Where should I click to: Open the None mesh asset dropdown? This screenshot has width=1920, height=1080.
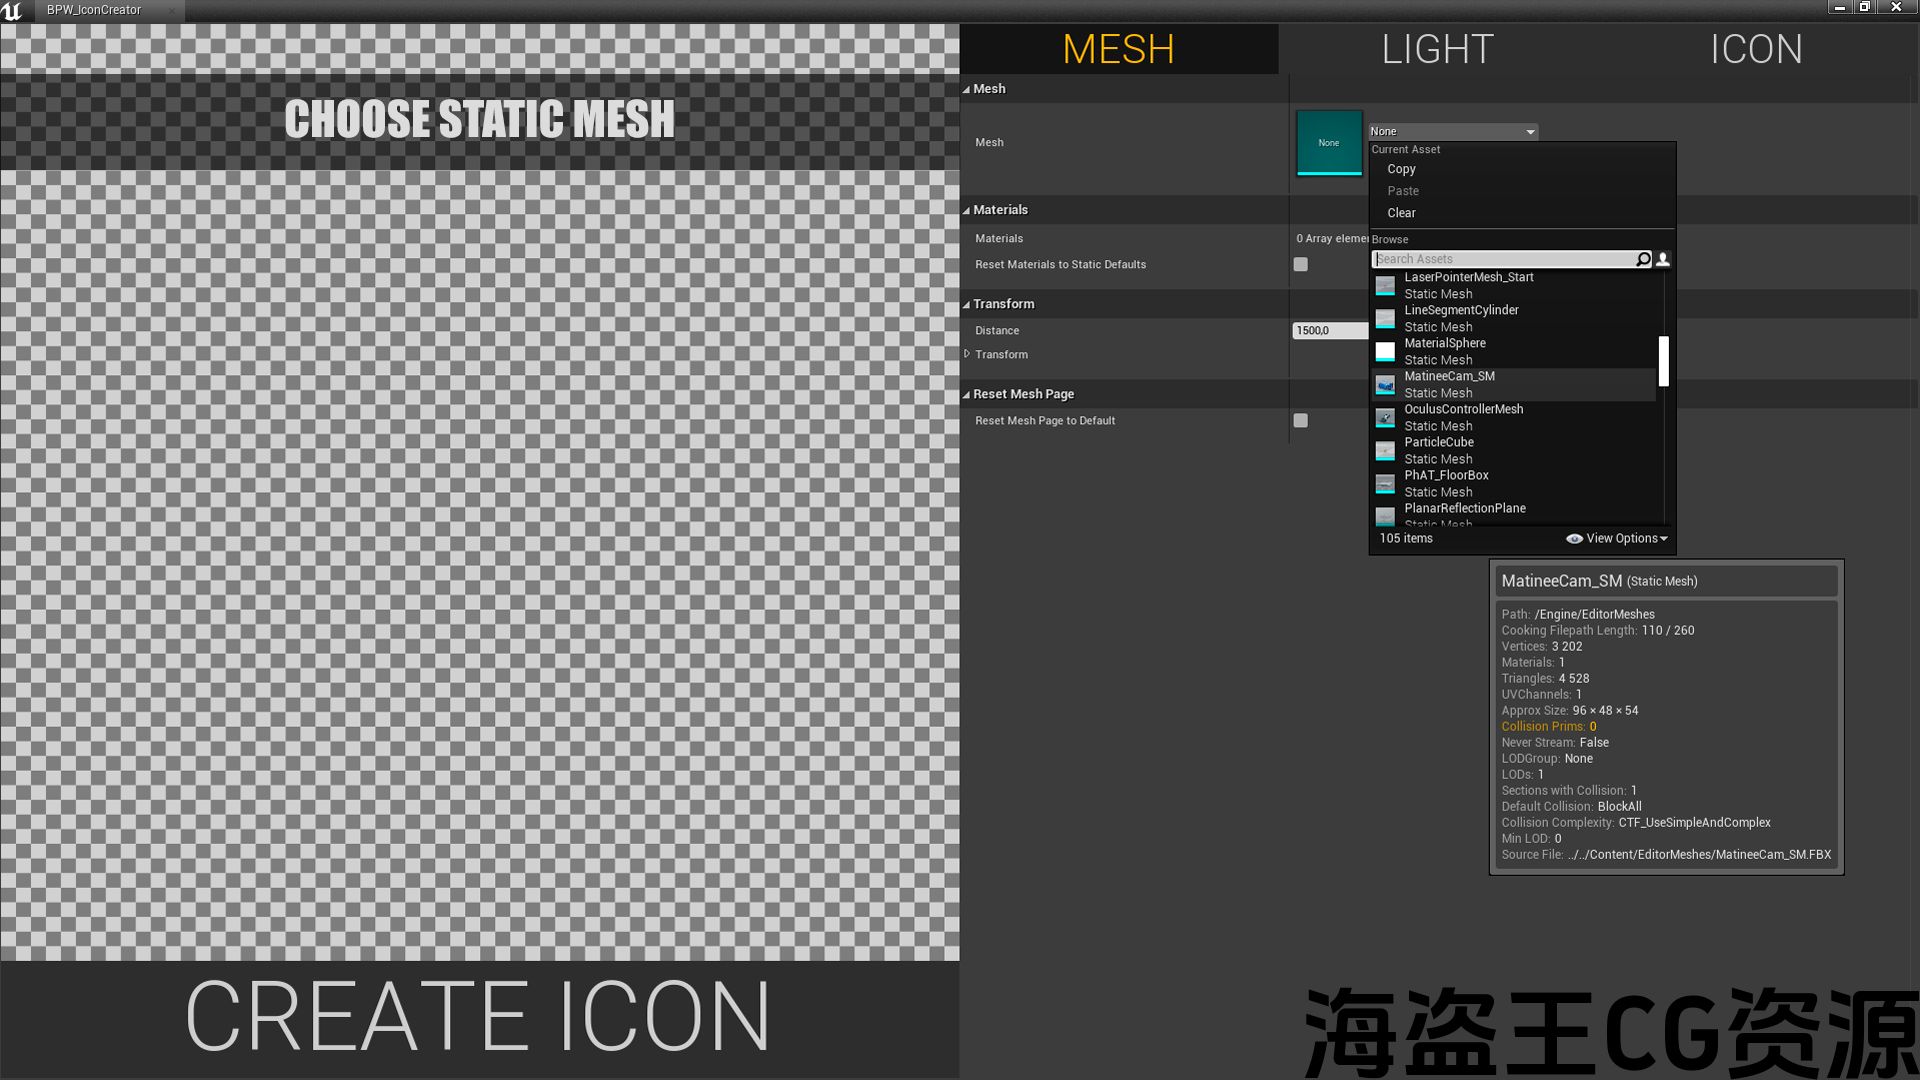coord(1452,132)
